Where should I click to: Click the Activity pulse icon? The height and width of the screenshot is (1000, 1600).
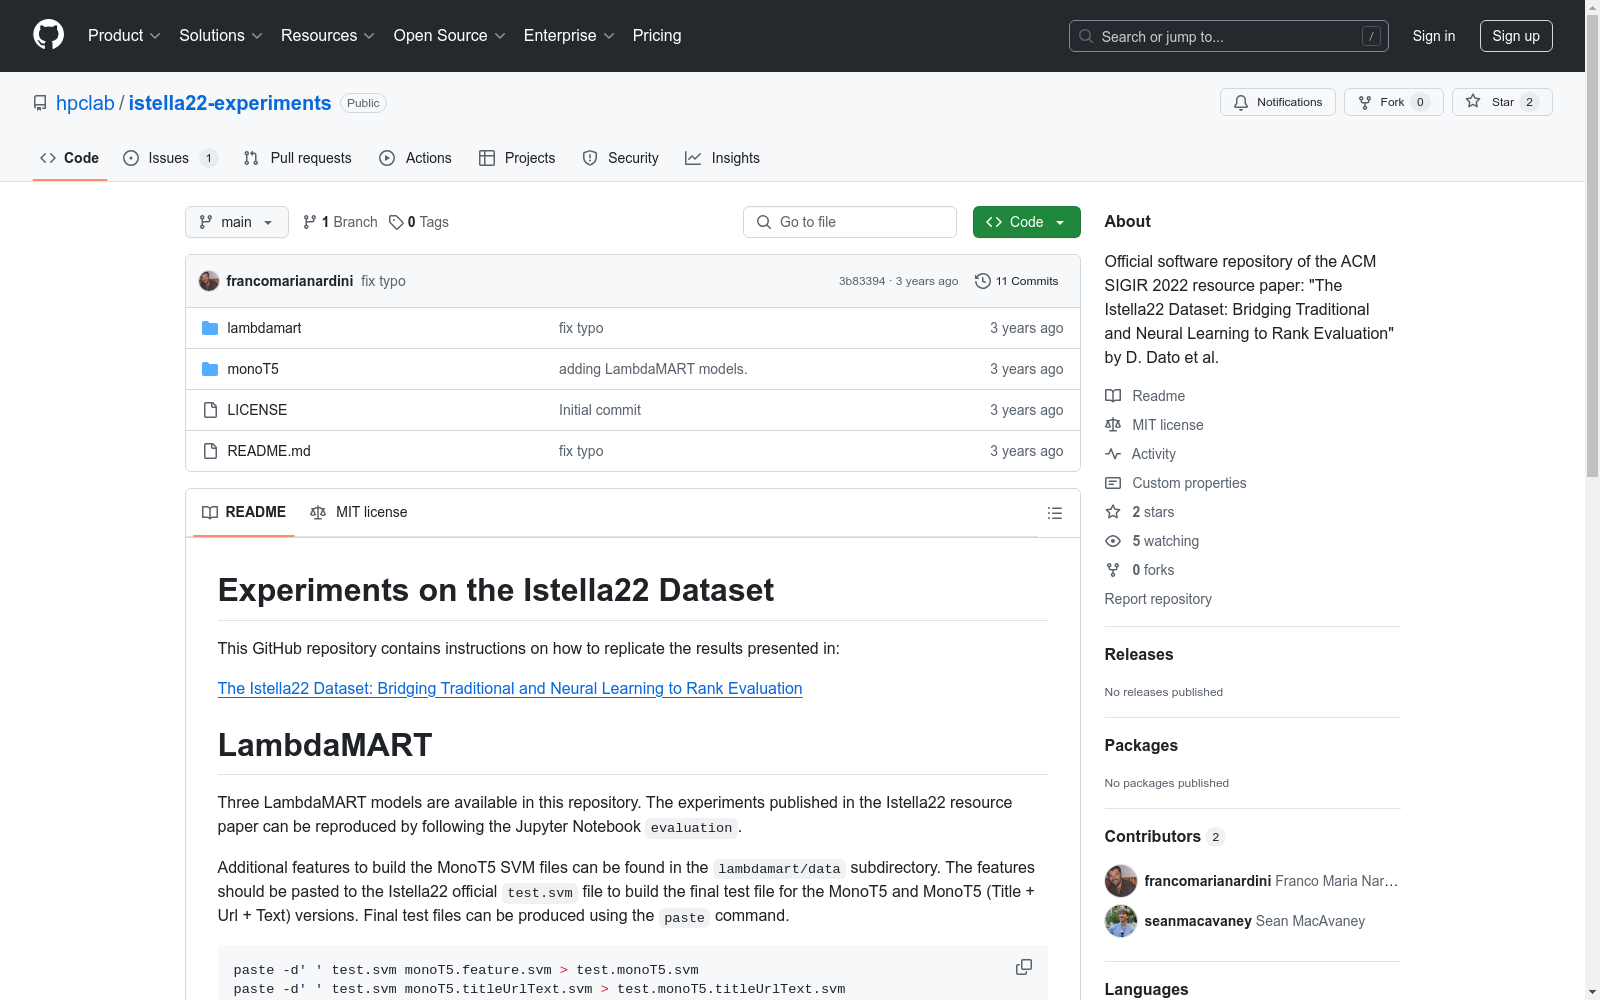point(1113,454)
